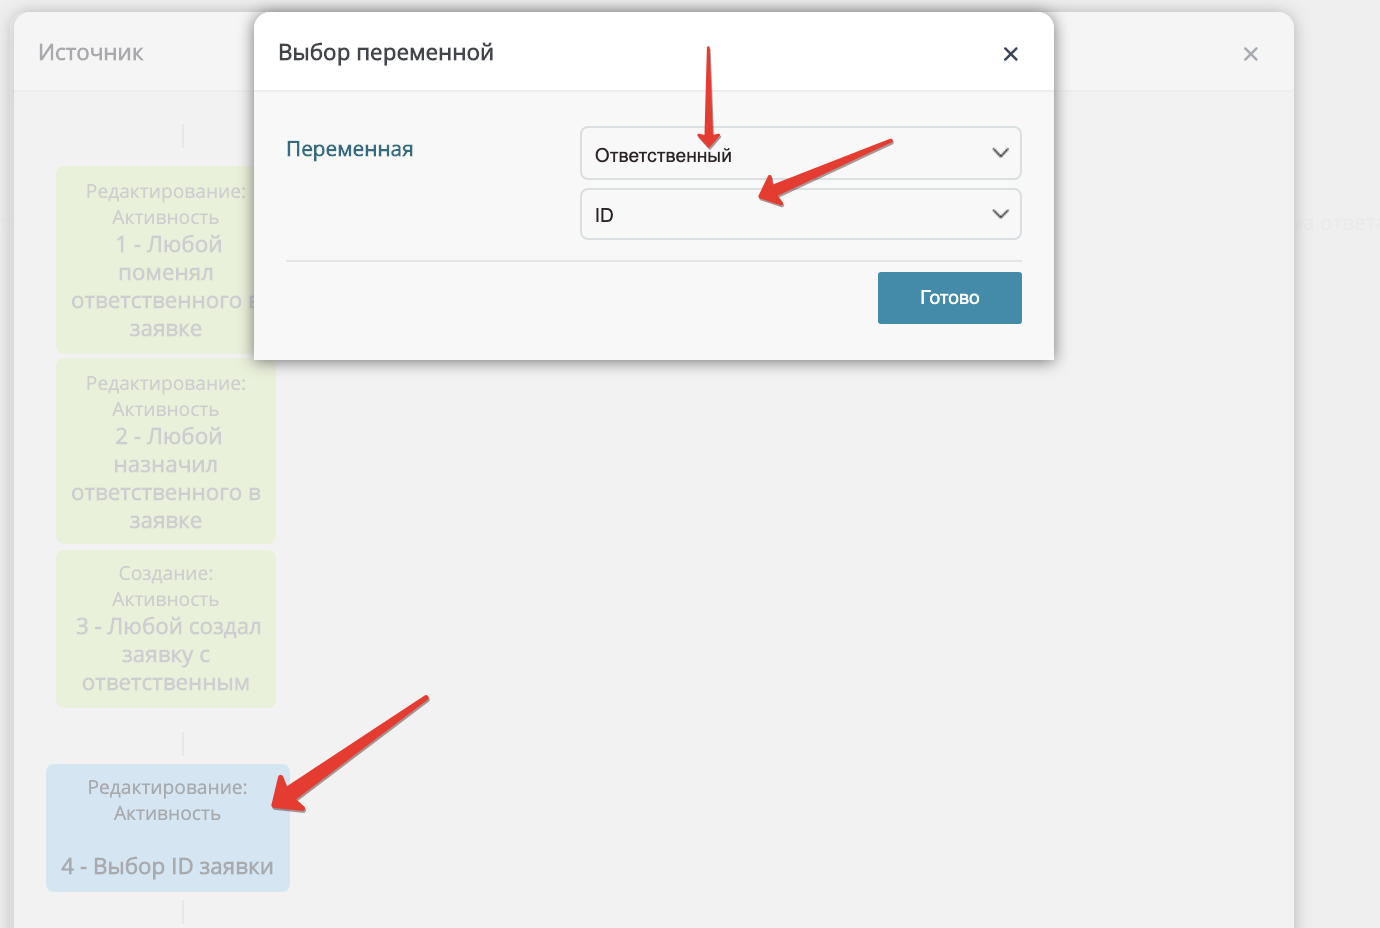Click Создание: Активность header in block 3
This screenshot has height=928, width=1380.
[166, 586]
